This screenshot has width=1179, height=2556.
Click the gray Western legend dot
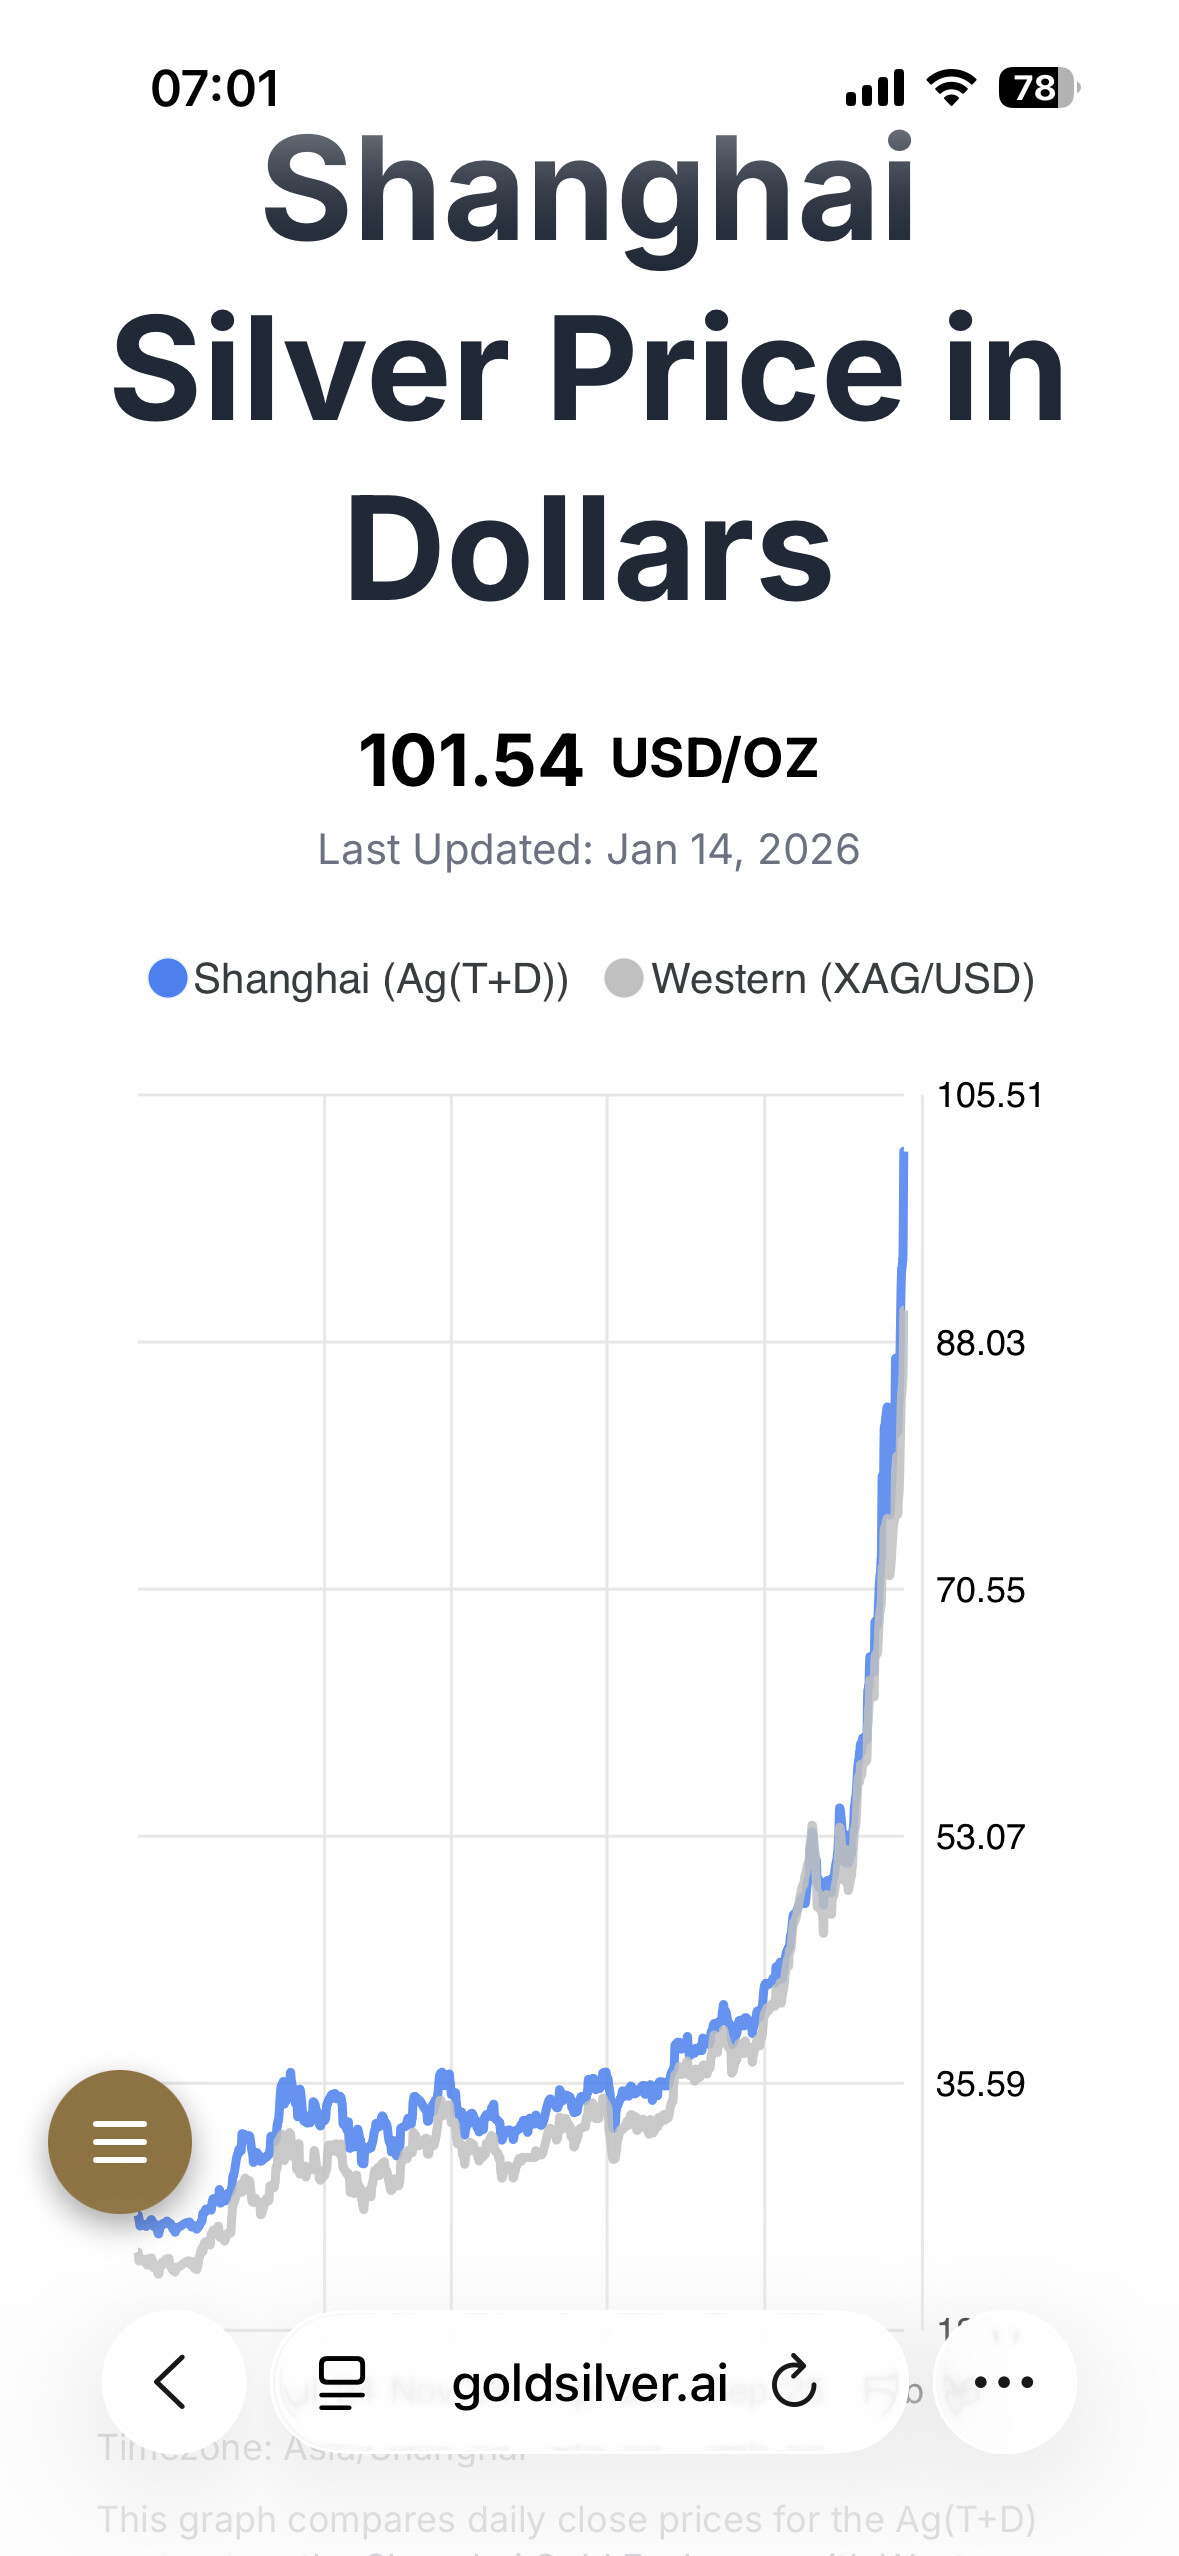624,978
